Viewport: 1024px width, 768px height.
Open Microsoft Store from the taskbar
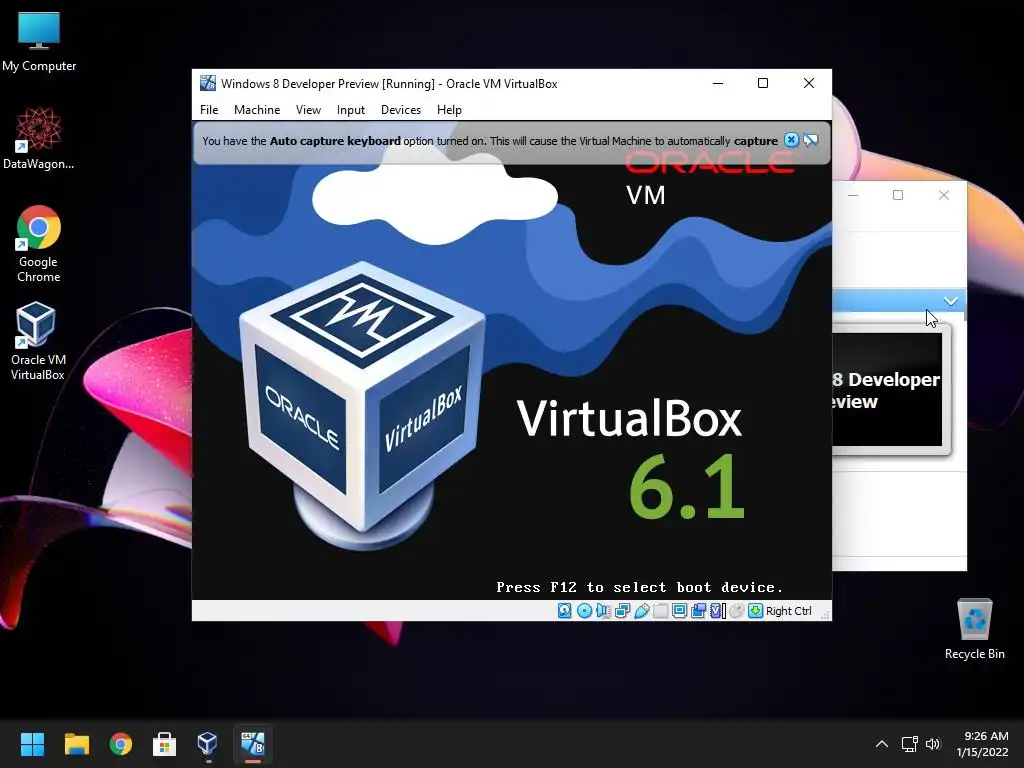164,744
